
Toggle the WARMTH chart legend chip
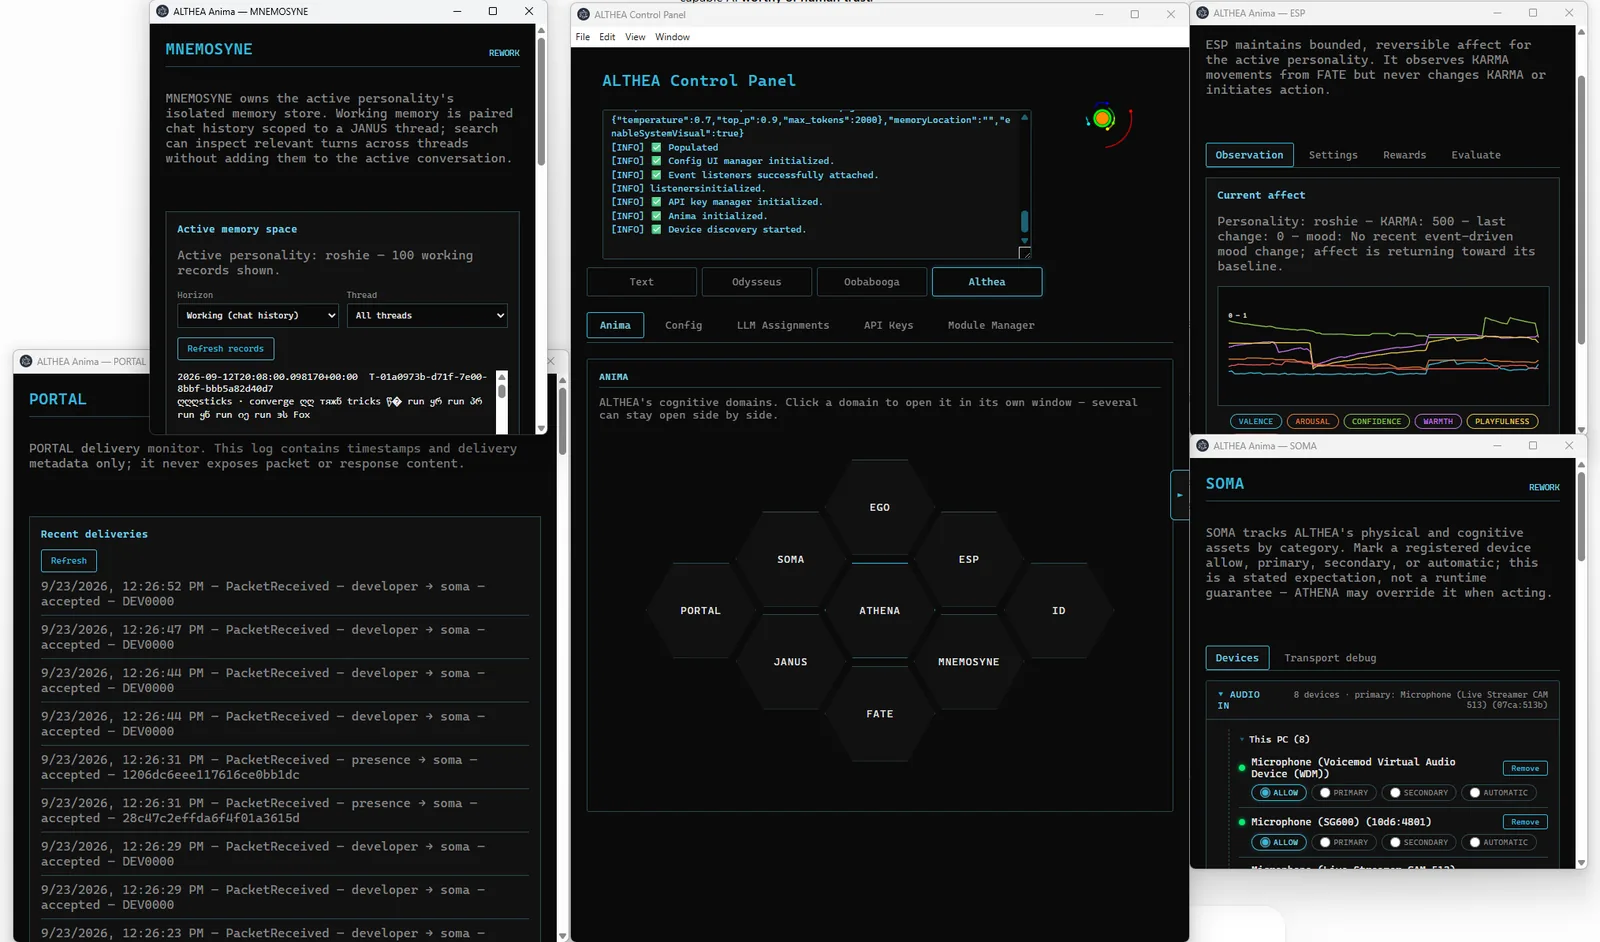coord(1438,421)
